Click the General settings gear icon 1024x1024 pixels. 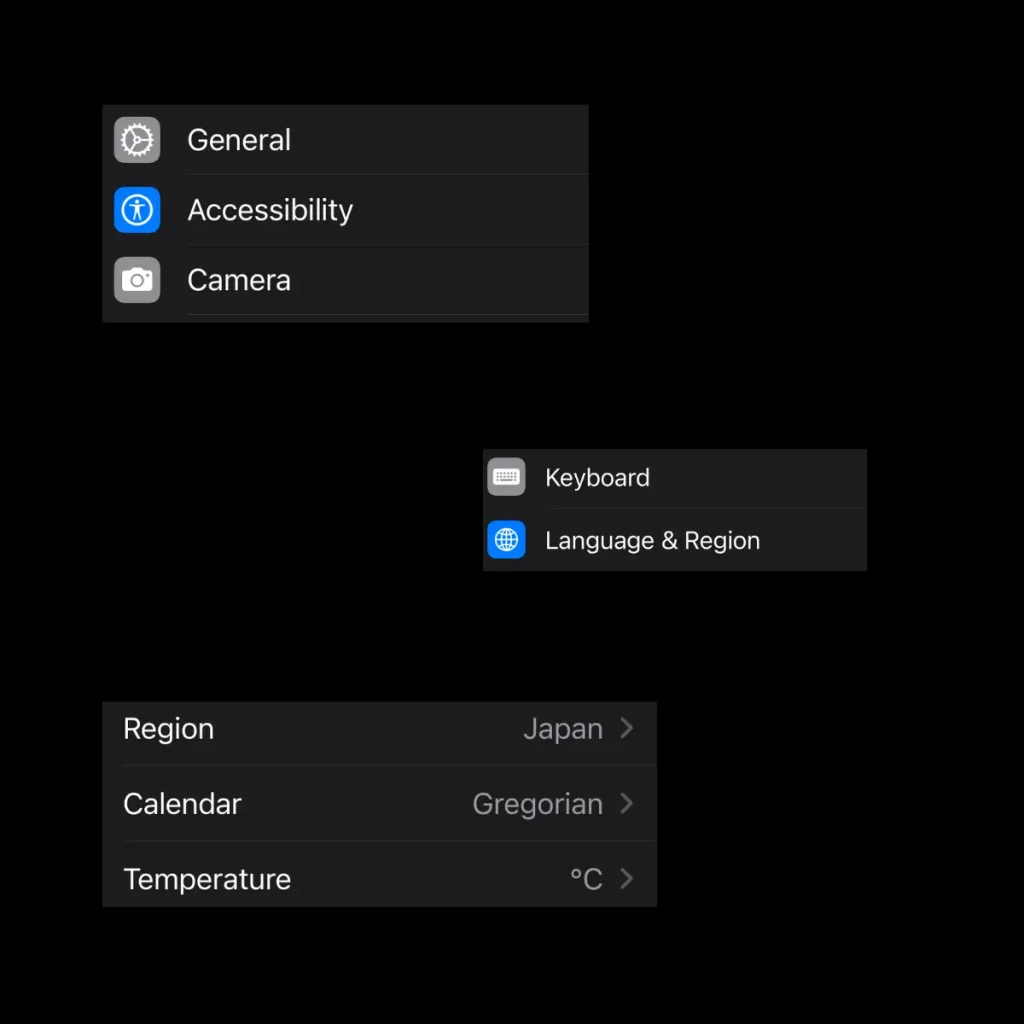point(137,140)
